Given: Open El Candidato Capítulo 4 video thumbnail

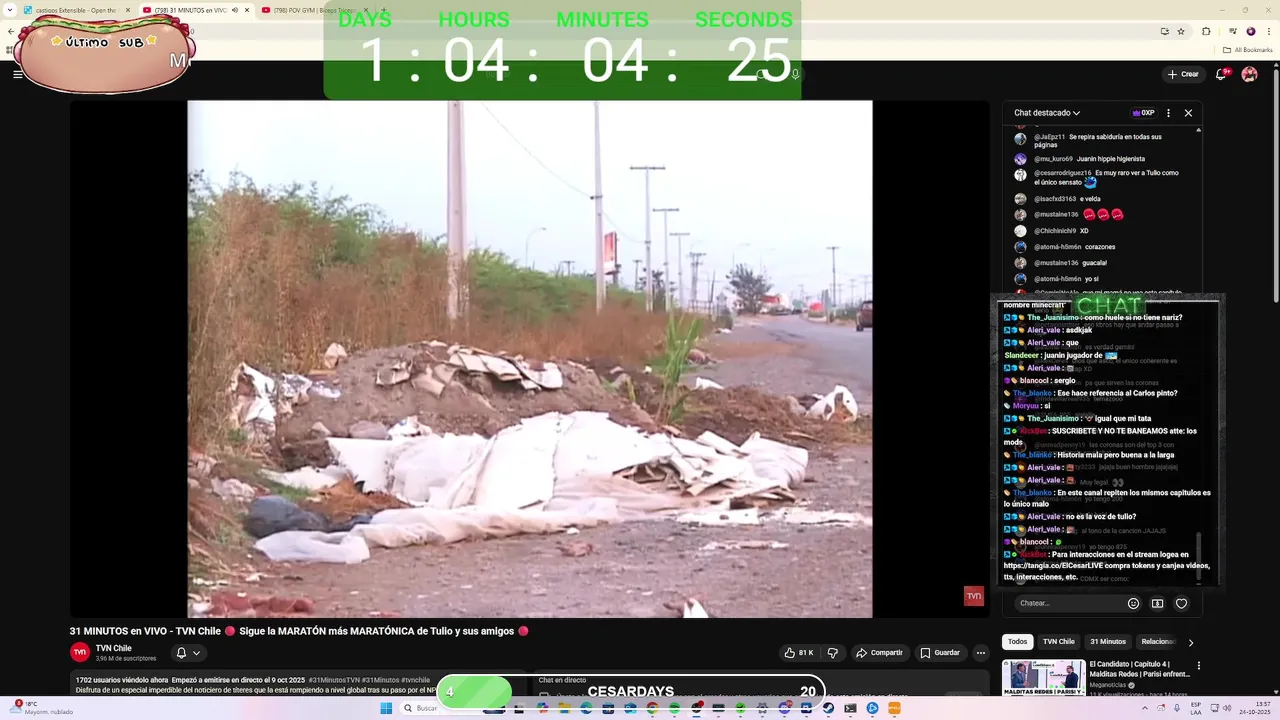Looking at the screenshot, I should tap(1043, 678).
